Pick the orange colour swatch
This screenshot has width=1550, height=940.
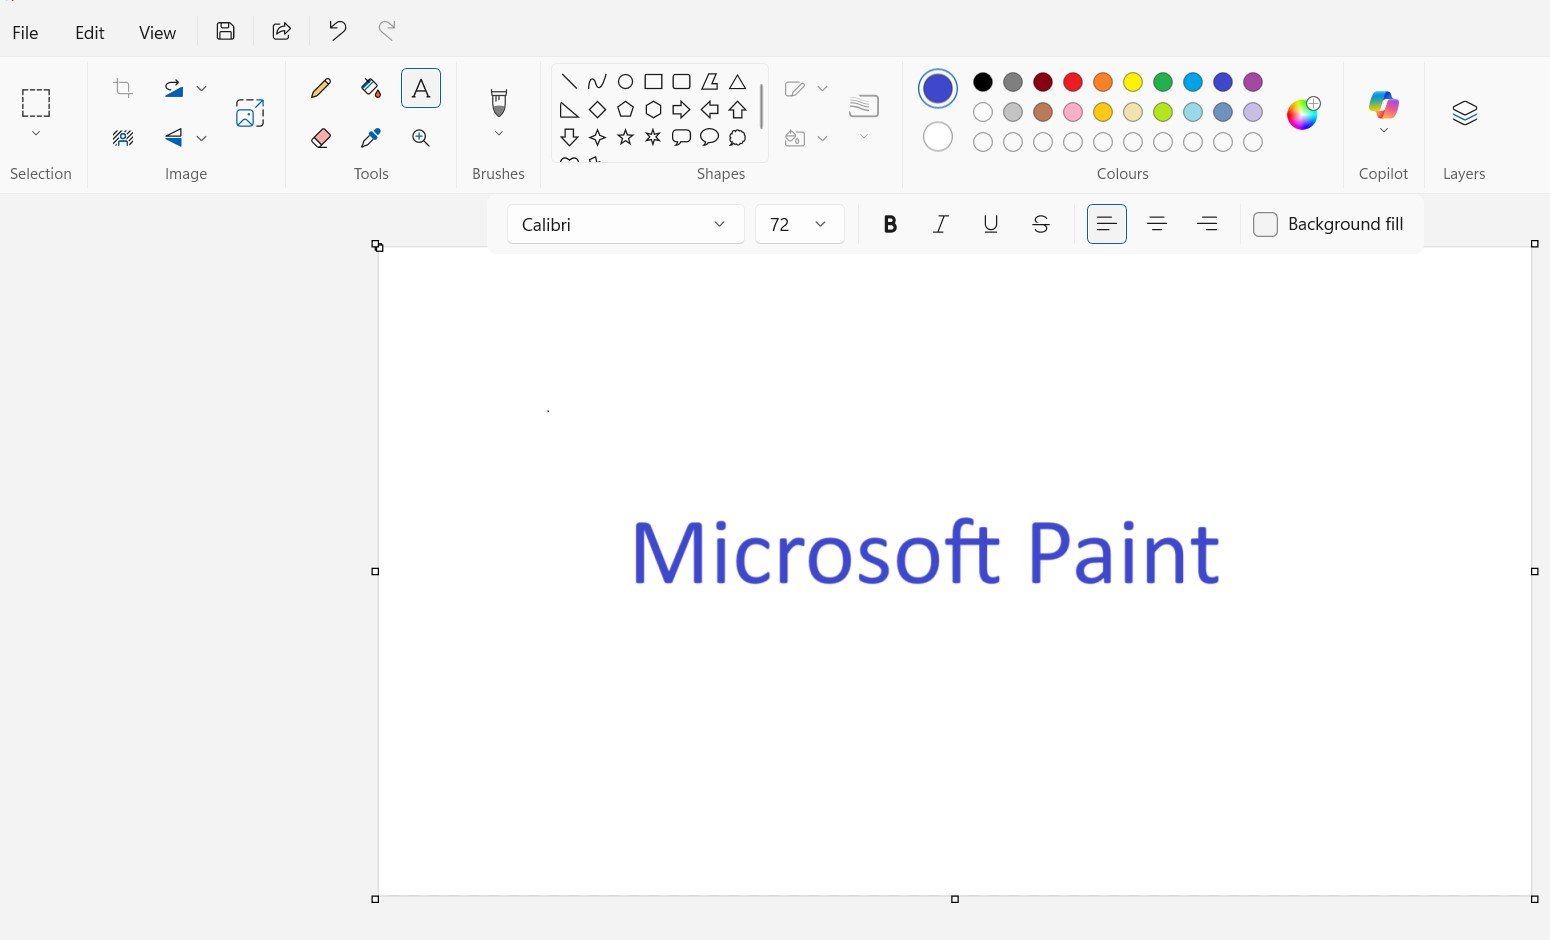tap(1103, 82)
